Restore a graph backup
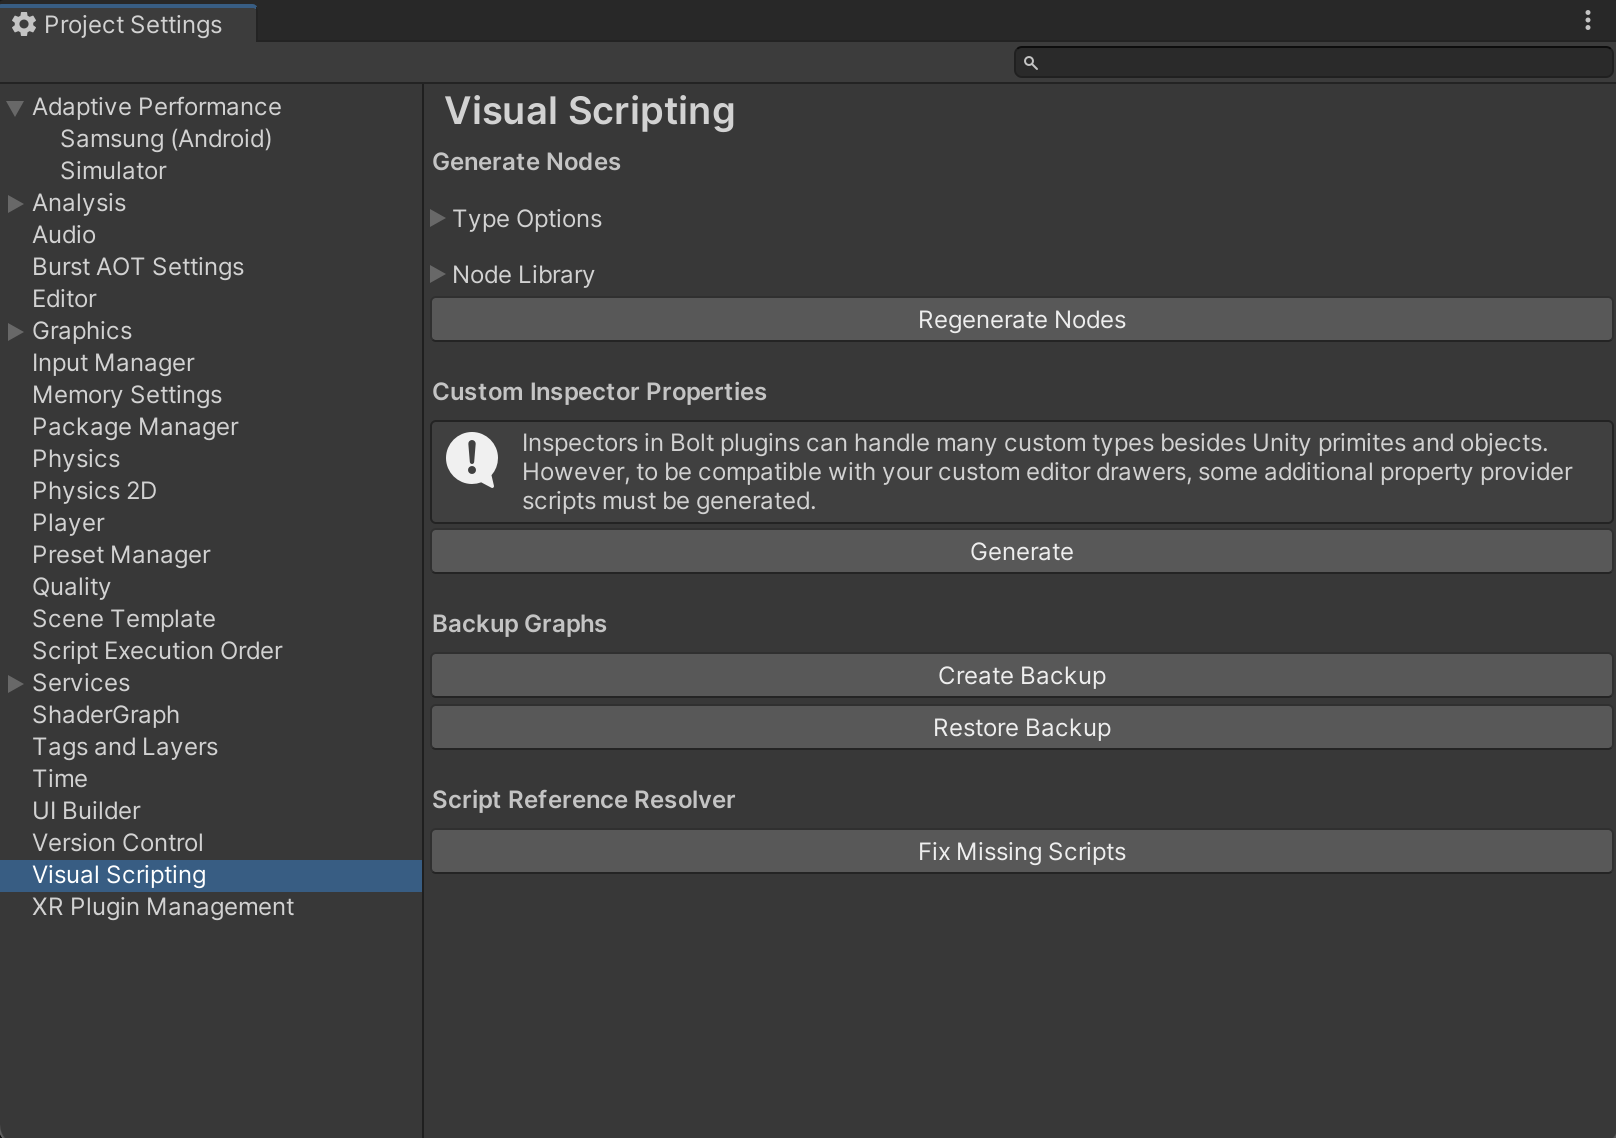This screenshot has height=1138, width=1616. pos(1021,727)
